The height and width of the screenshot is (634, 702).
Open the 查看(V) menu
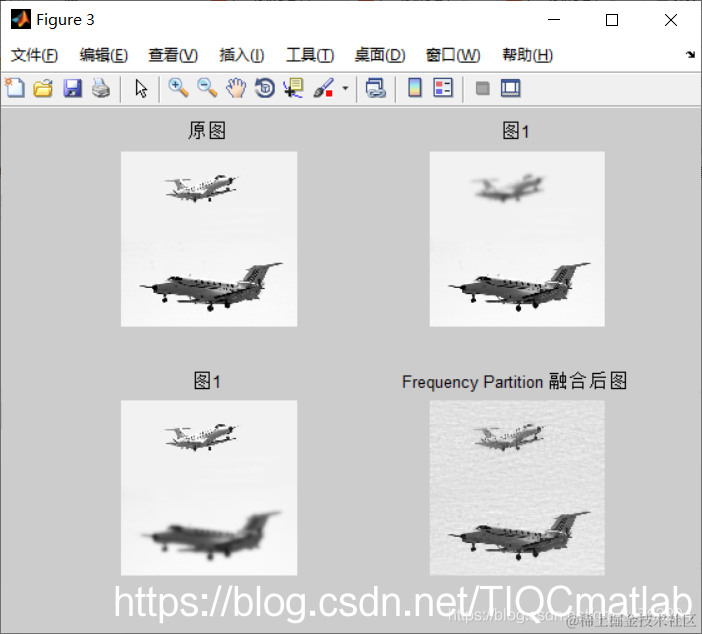[x=173, y=55]
